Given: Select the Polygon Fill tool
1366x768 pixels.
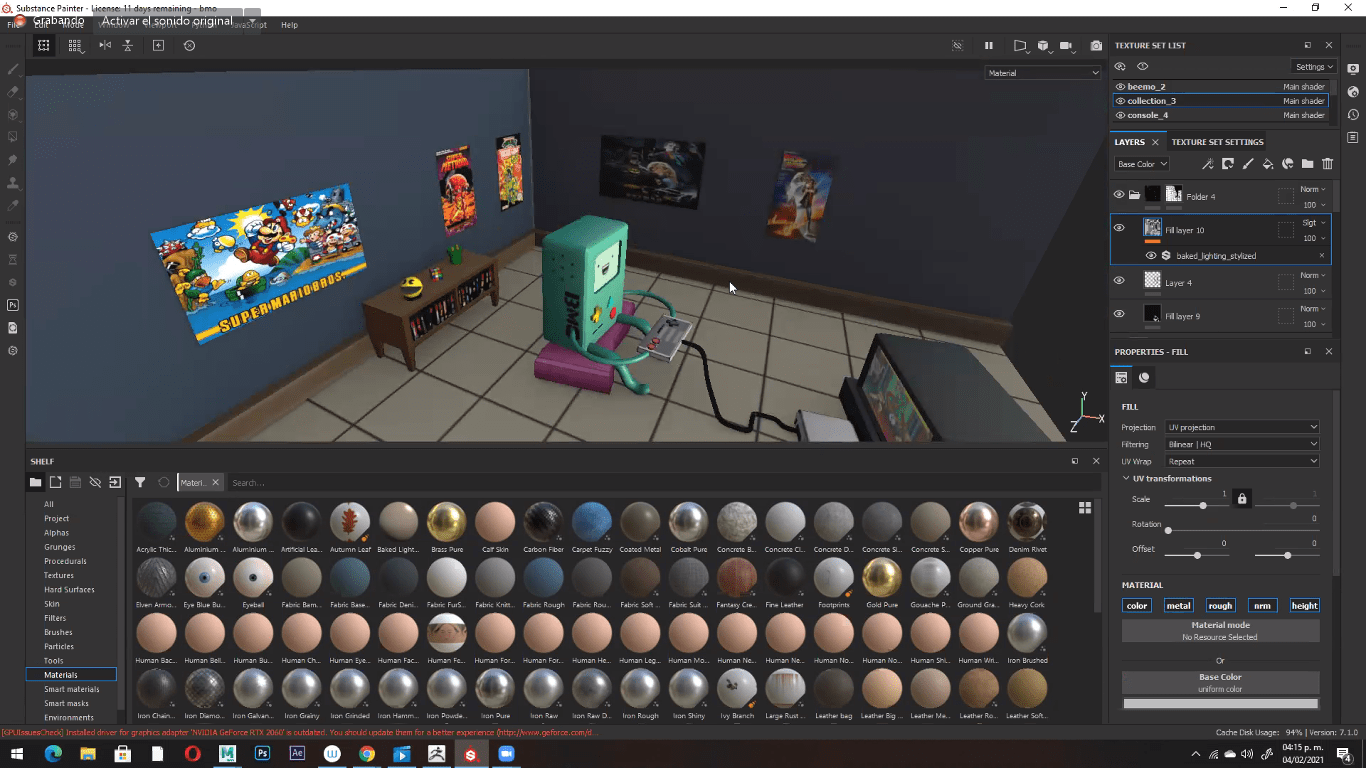Looking at the screenshot, I should point(13,138).
